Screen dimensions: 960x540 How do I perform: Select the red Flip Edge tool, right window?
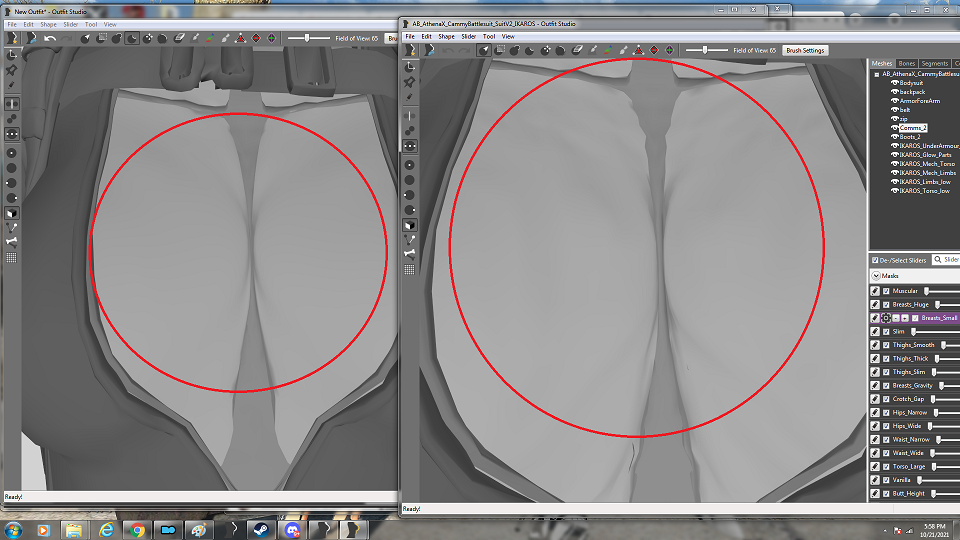click(x=654, y=50)
